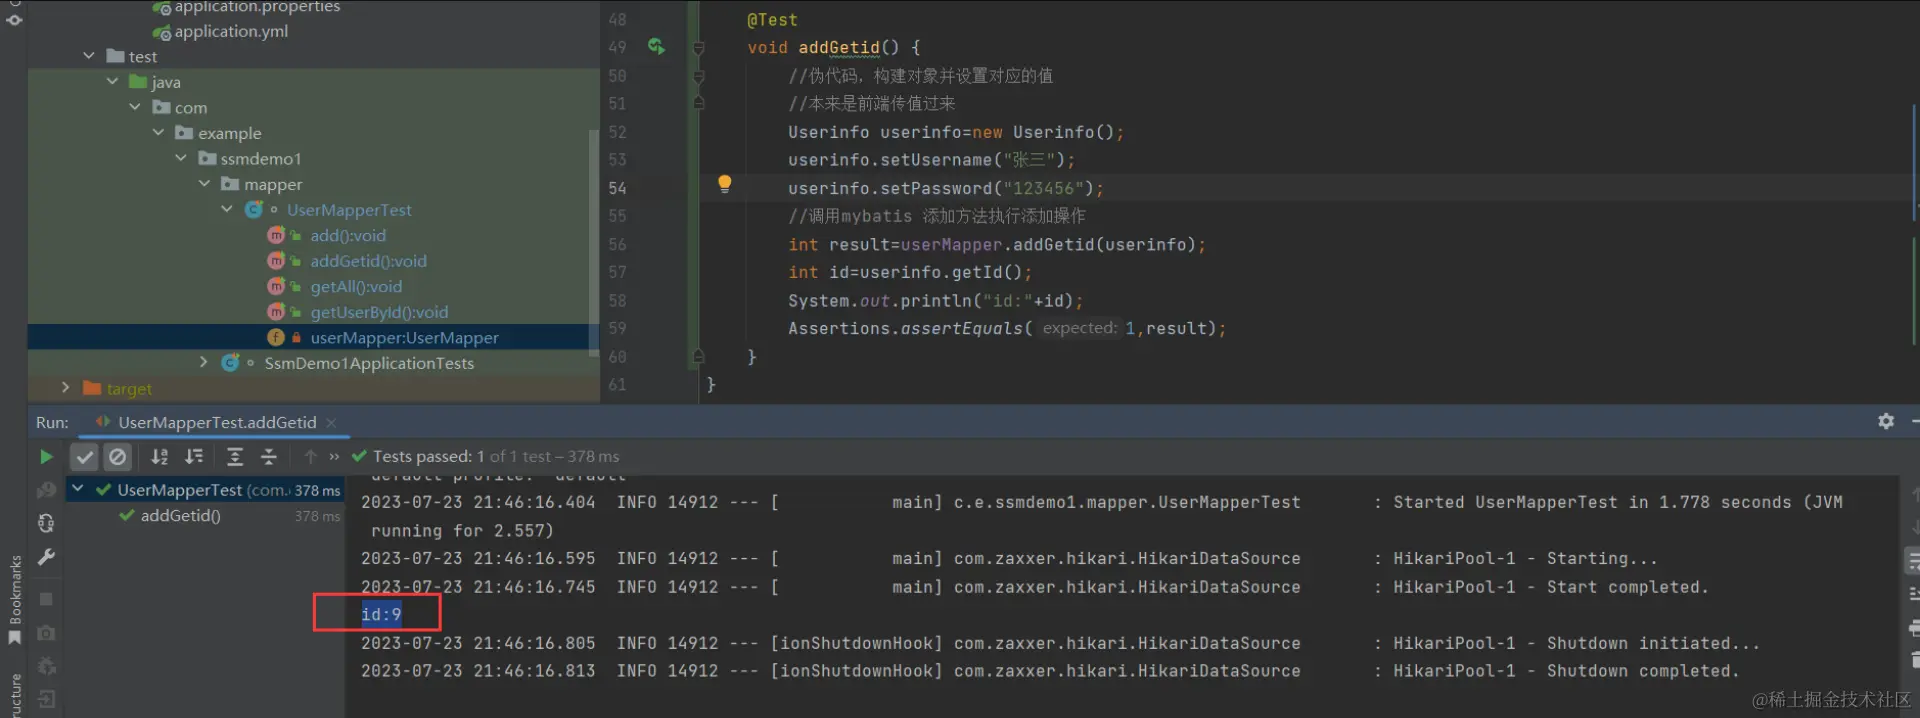This screenshot has height=718, width=1920.
Task: Select add():void method in tree
Action: (x=347, y=235)
